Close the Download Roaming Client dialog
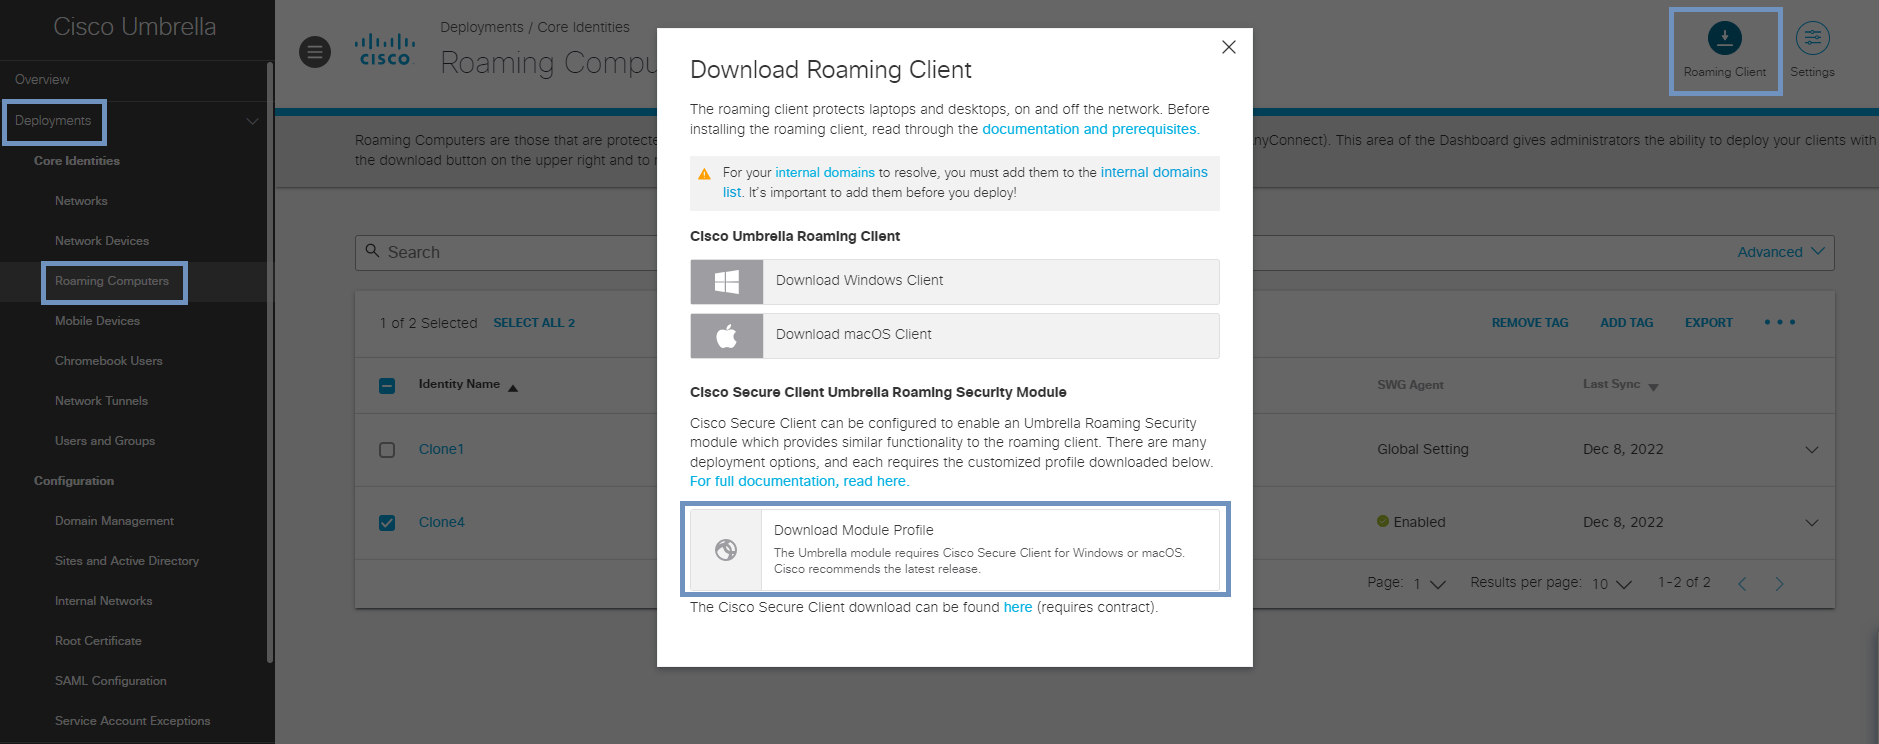This screenshot has height=744, width=1879. tap(1229, 47)
